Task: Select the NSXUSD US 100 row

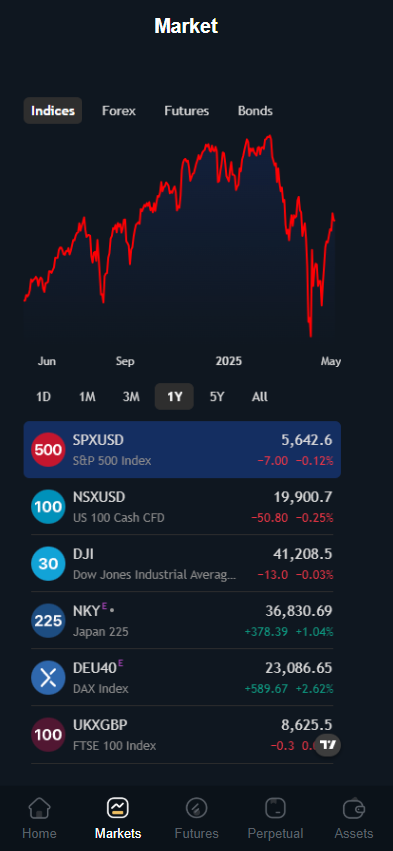Action: (182, 506)
